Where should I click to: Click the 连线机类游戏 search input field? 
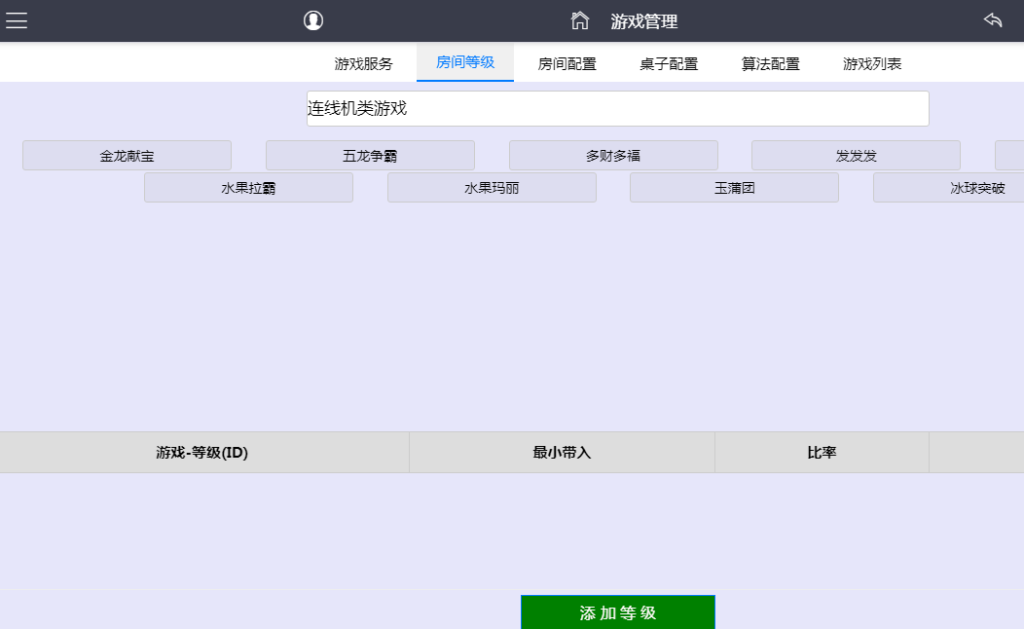pos(616,108)
